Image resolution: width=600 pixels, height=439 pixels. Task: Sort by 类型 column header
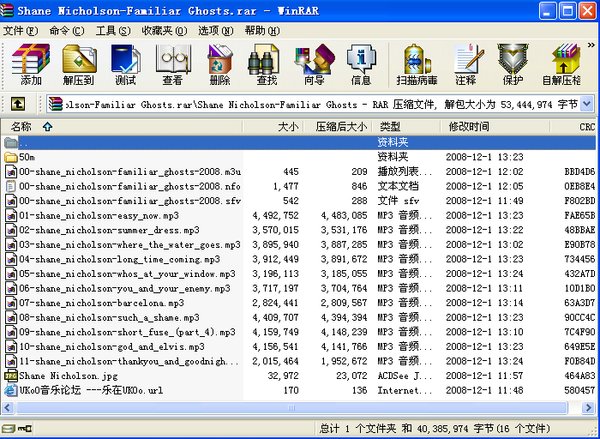406,127
